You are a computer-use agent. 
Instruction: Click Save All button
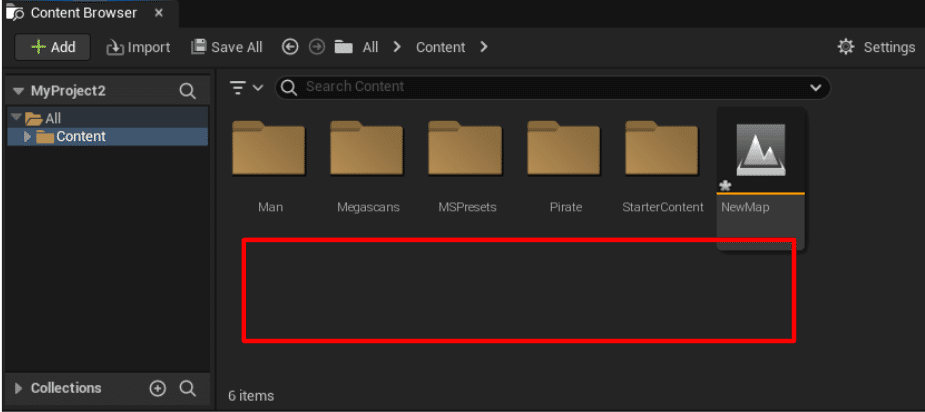tap(227, 47)
